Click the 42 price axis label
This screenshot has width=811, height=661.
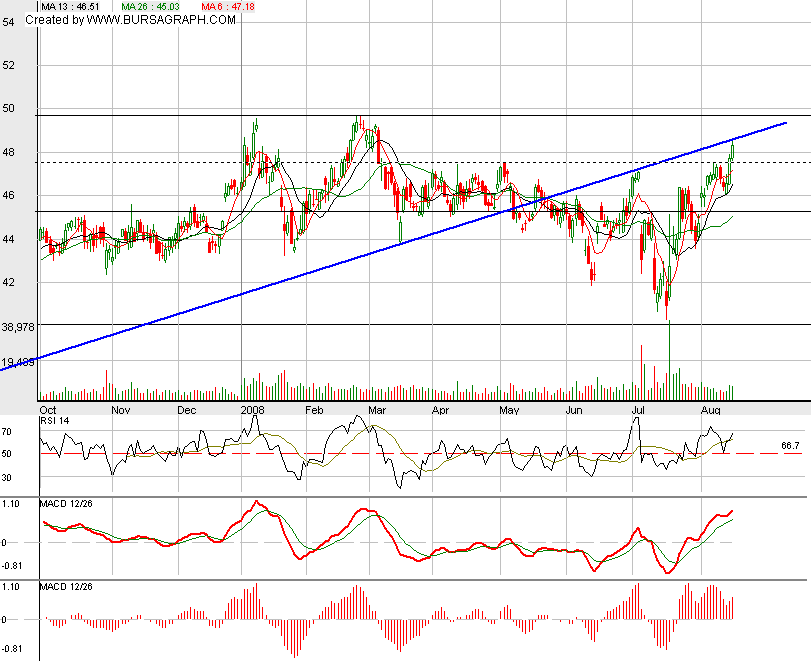8,282
